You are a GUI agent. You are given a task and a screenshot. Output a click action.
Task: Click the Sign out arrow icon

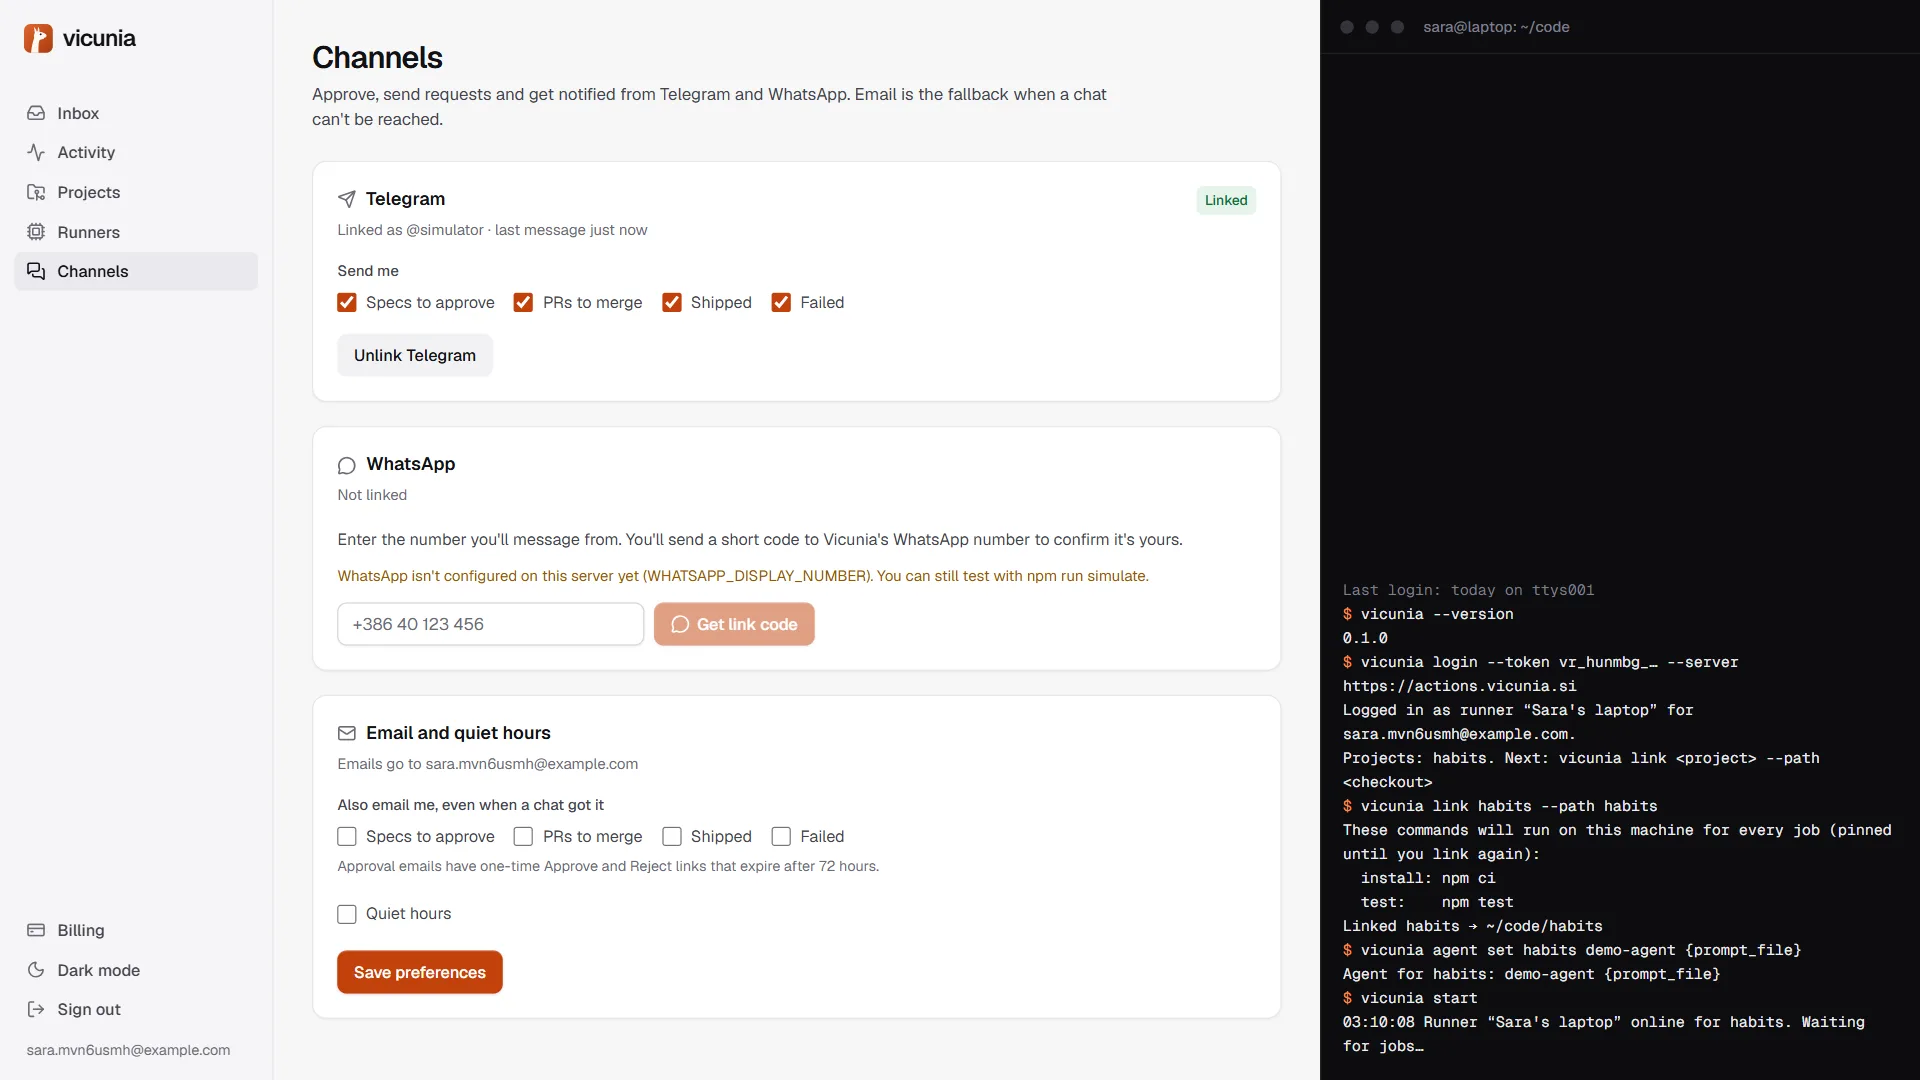(36, 1009)
